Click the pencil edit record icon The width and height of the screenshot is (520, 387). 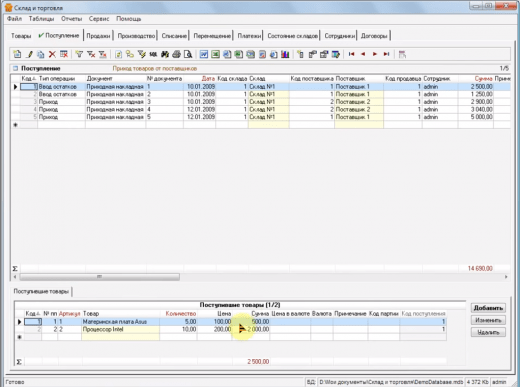(x=29, y=54)
